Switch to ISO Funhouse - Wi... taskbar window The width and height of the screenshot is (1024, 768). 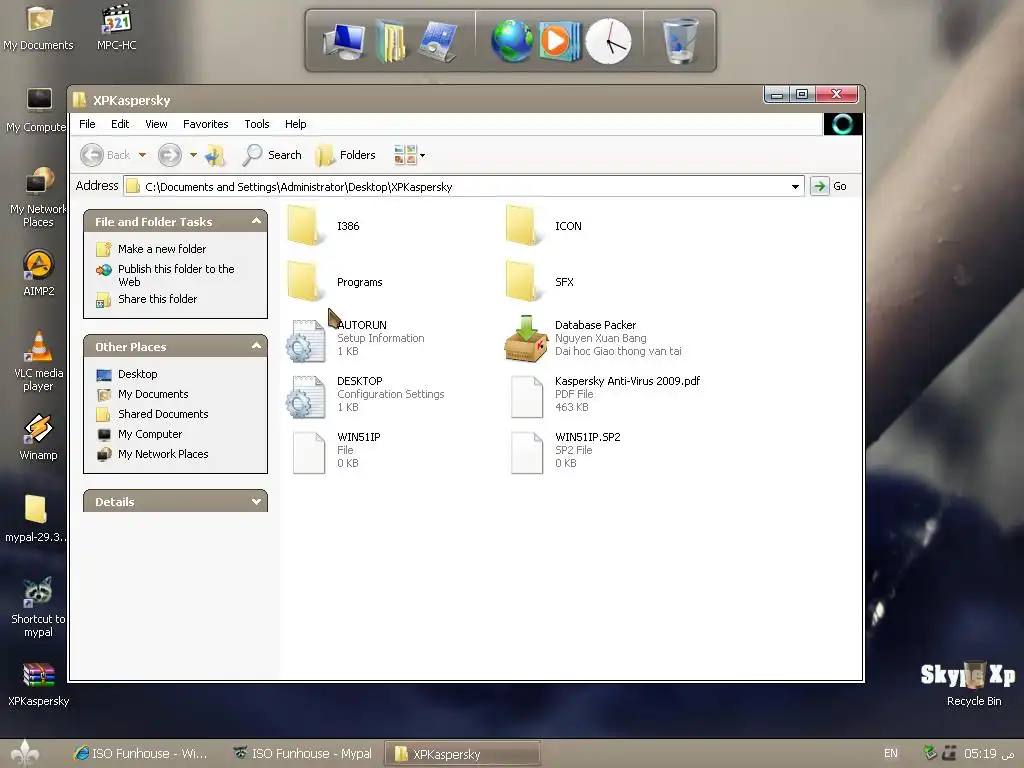[140, 754]
